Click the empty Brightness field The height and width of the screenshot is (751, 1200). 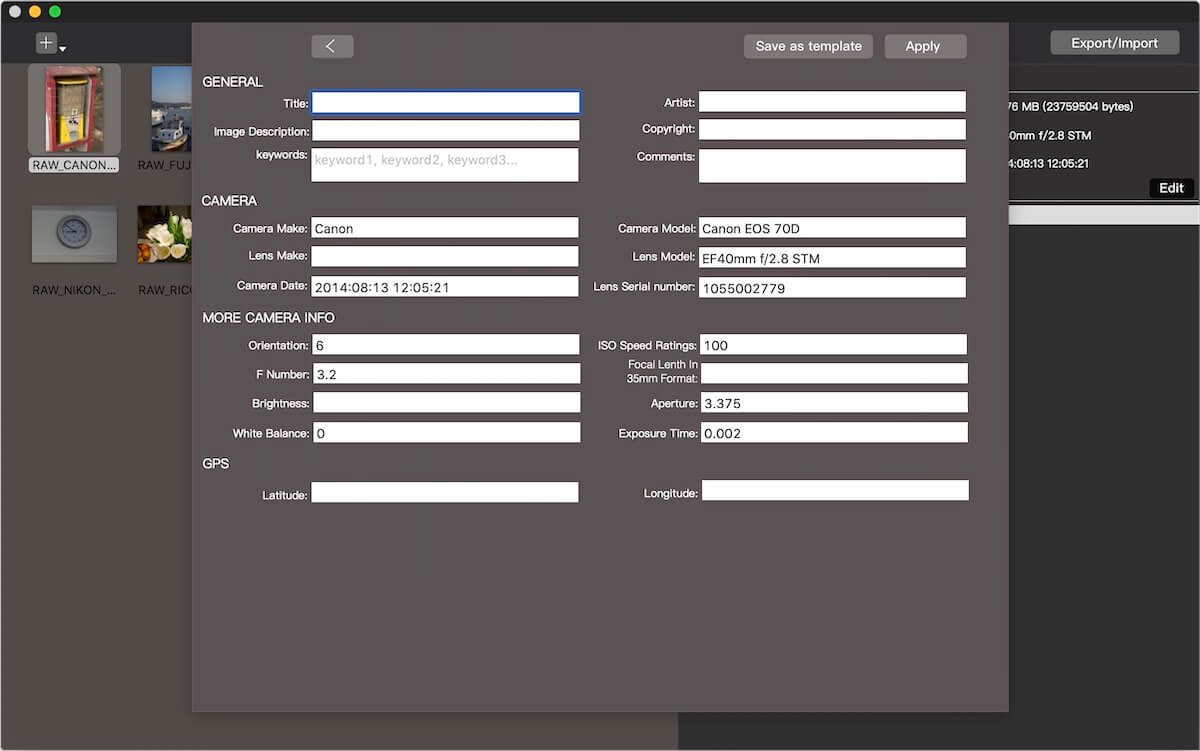[446, 402]
